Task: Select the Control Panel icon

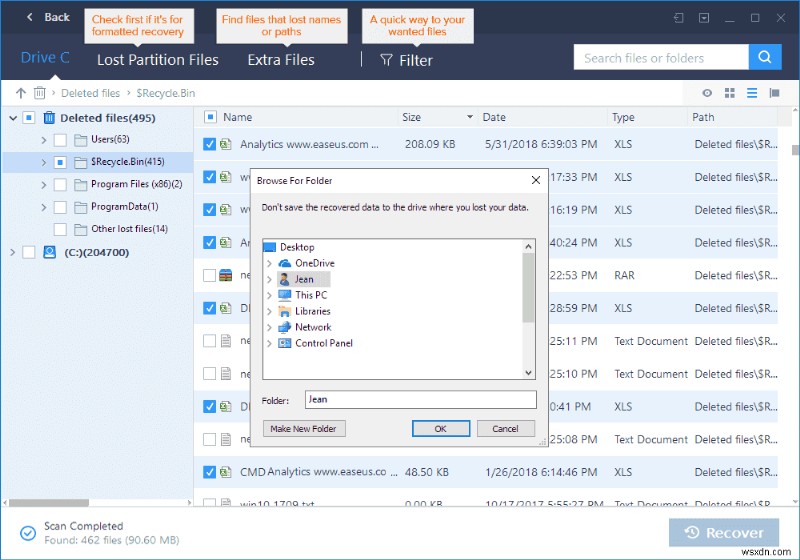Action: 285,343
